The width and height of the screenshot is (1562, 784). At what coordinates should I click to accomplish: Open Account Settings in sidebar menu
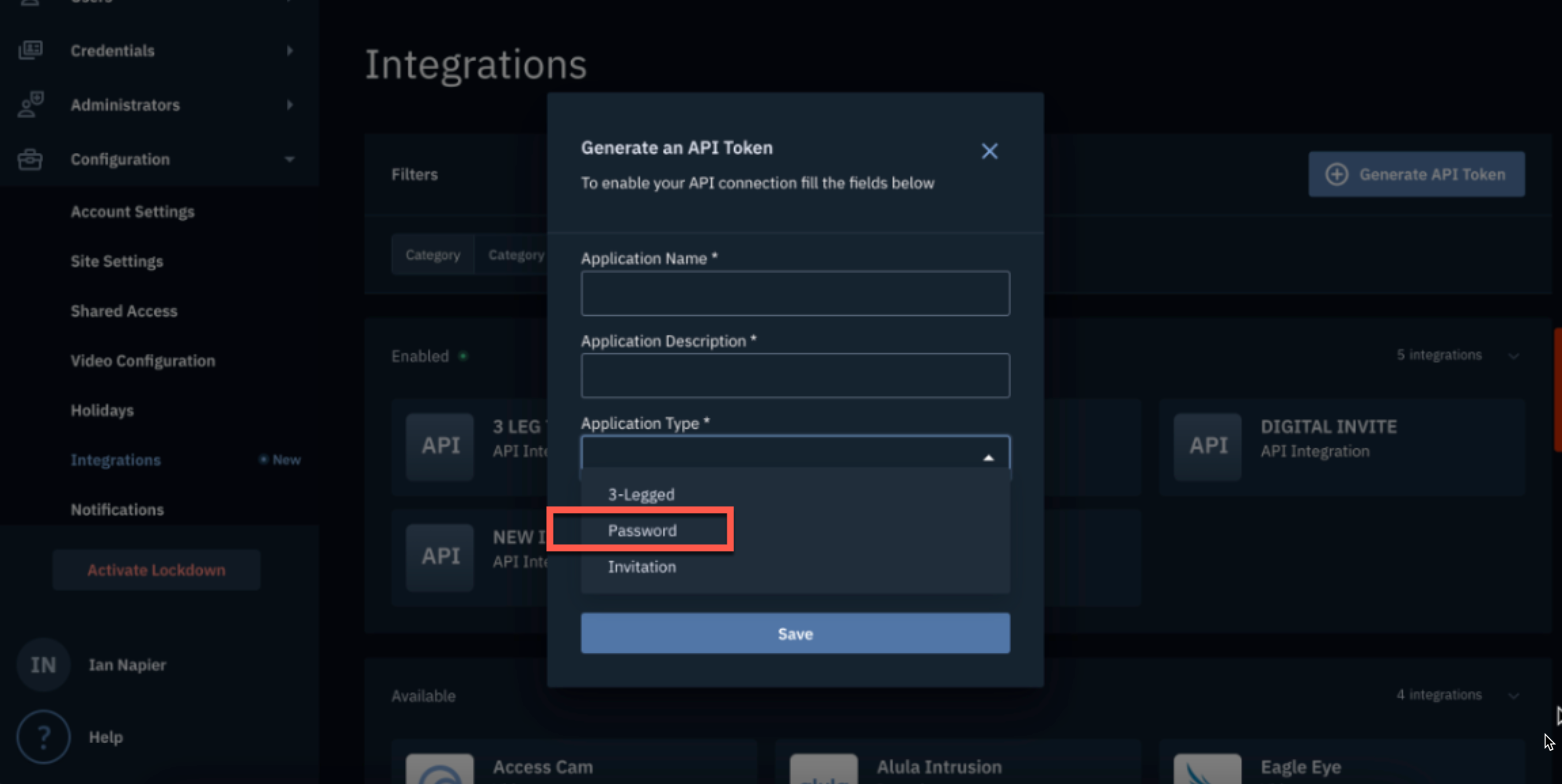pyautogui.click(x=132, y=212)
